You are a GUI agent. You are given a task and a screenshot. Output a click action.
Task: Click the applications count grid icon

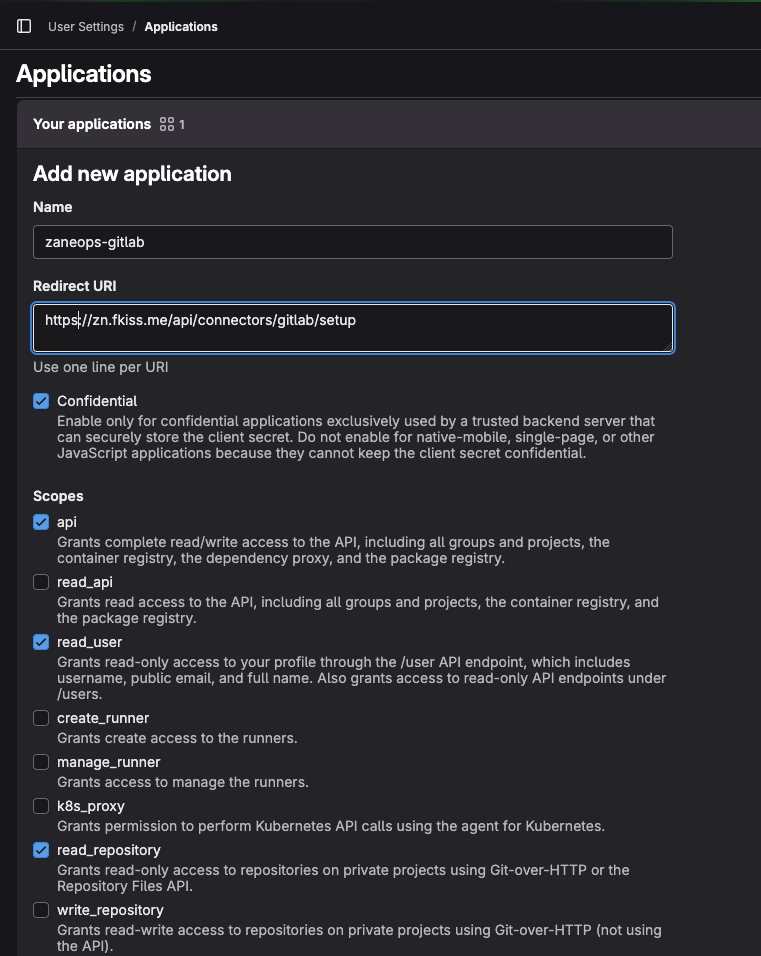[x=167, y=124]
